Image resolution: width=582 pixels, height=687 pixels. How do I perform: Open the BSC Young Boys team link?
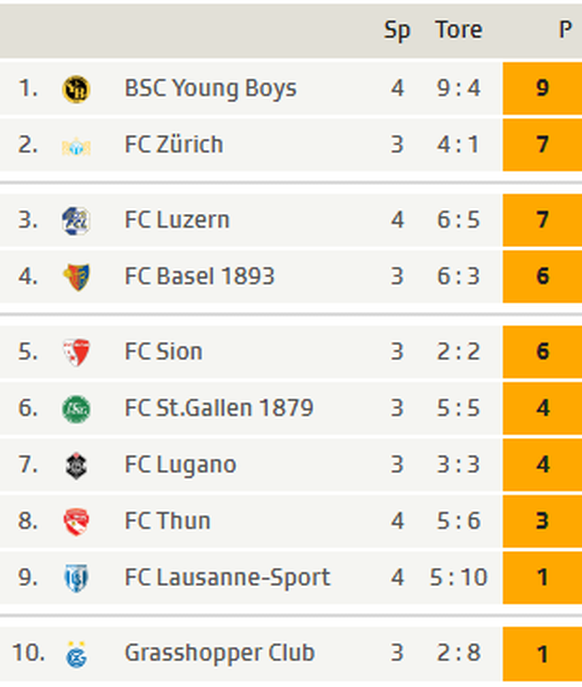210,88
